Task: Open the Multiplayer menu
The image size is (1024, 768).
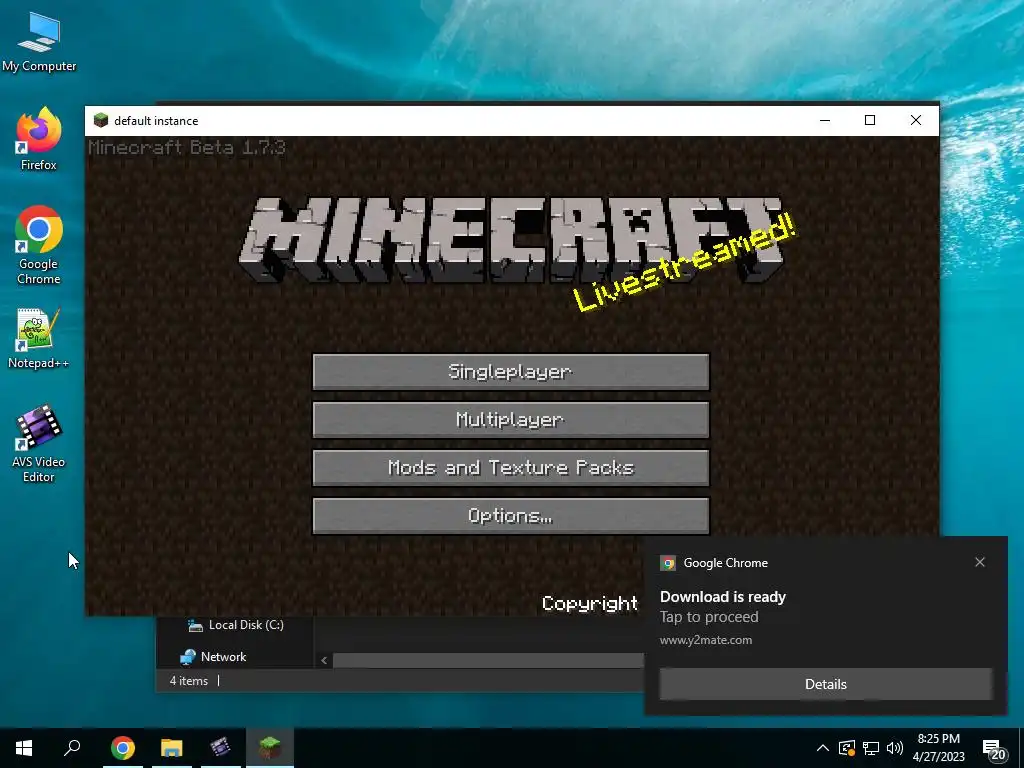Action: [x=511, y=419]
